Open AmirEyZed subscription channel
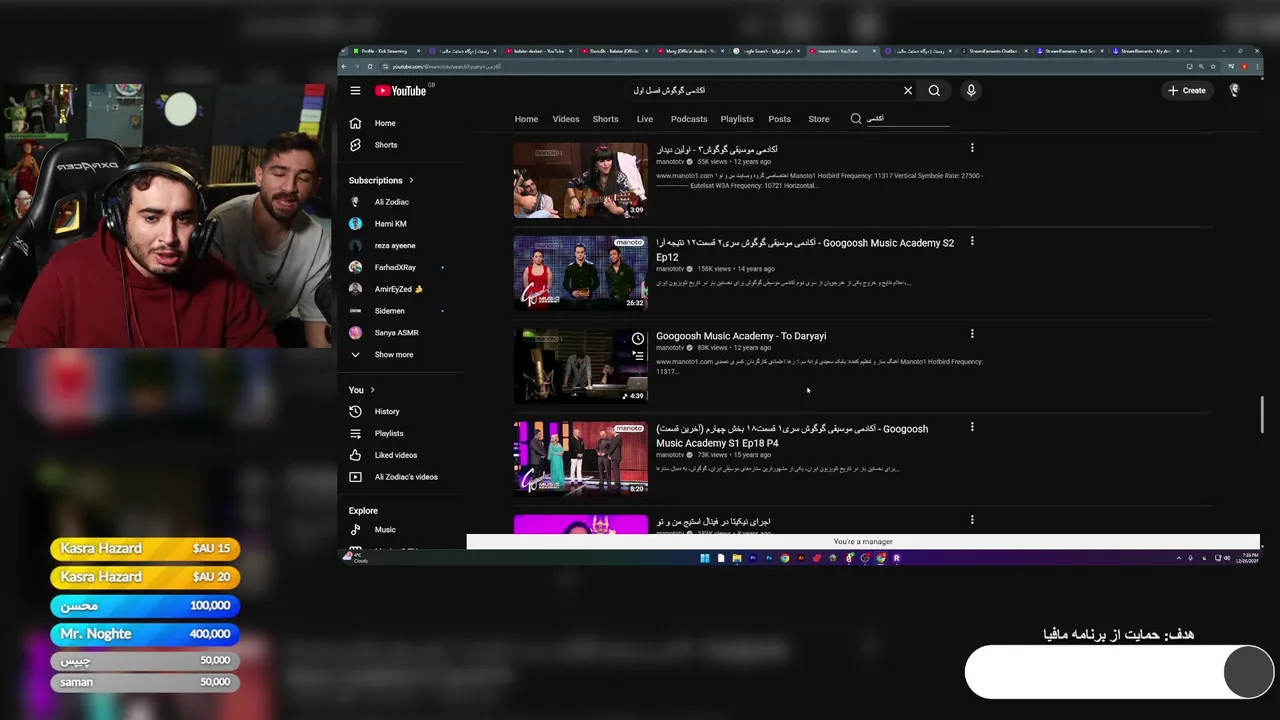Viewport: 1280px width, 720px height. (398, 289)
